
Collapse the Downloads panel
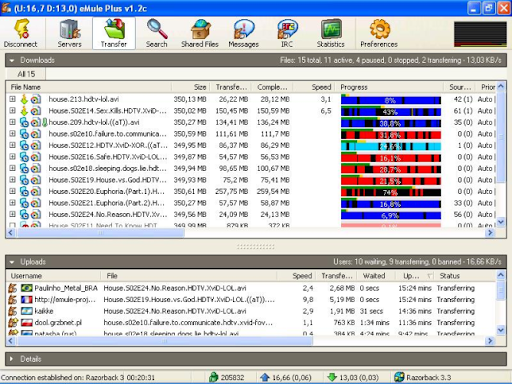[12, 61]
